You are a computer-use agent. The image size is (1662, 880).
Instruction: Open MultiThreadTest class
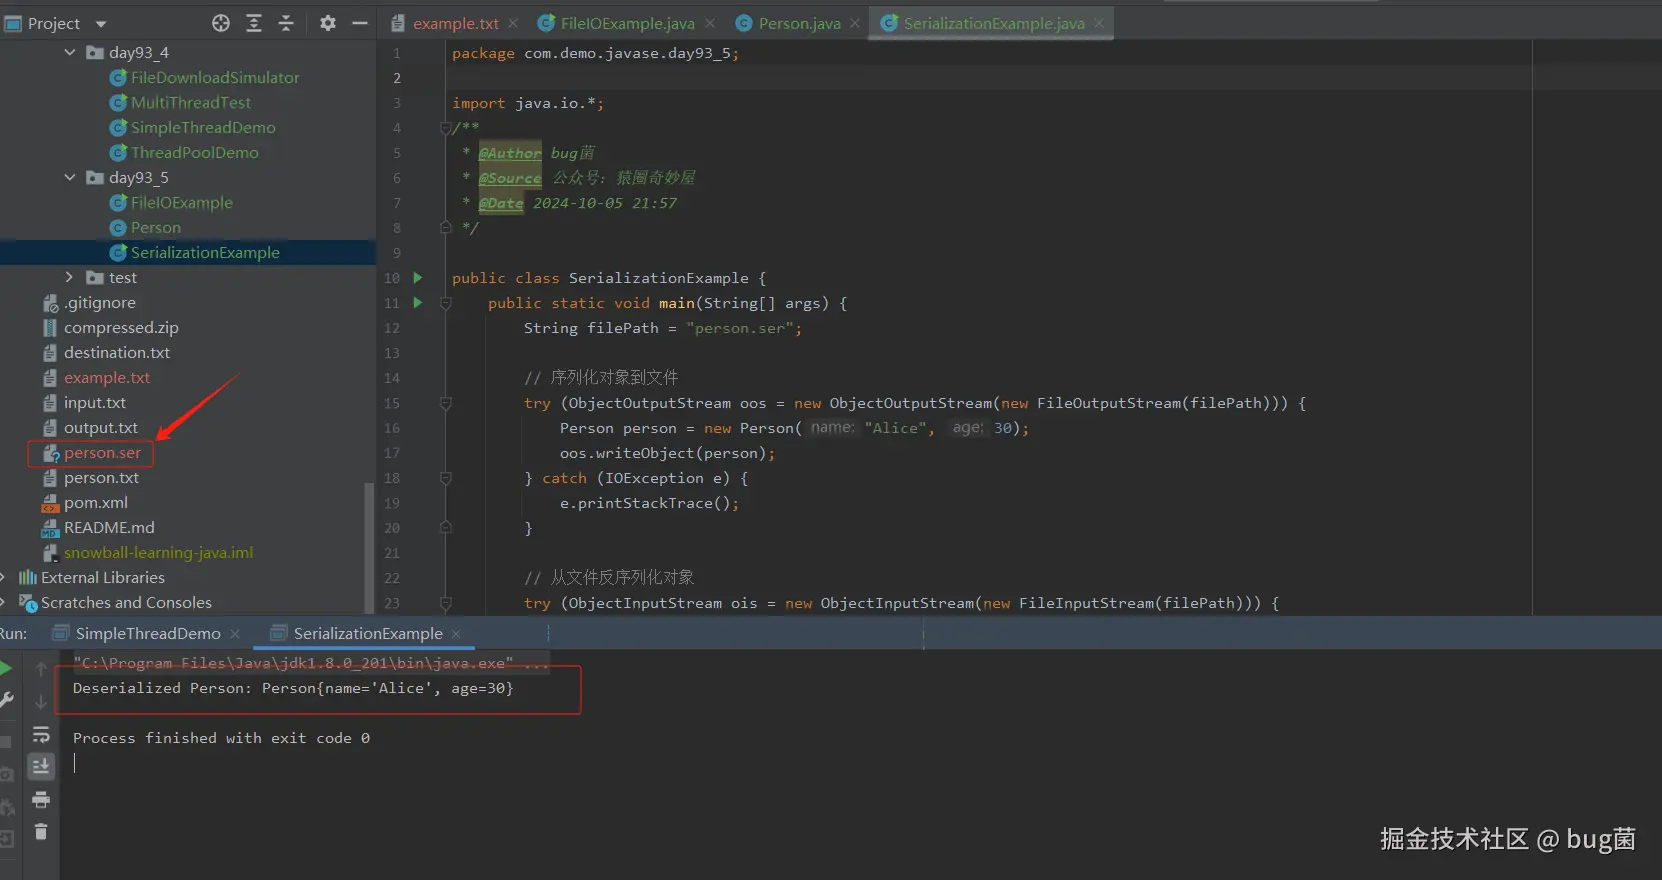coord(190,102)
